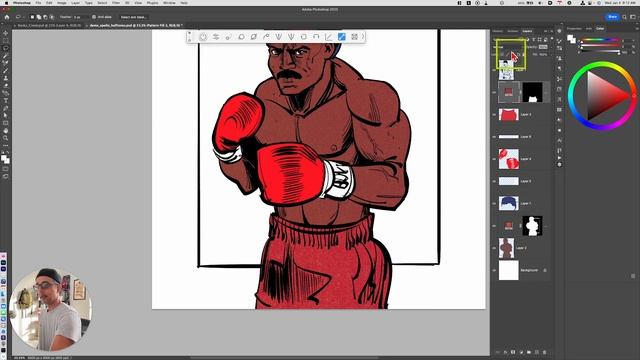Hide the red gloves layer

tap(494, 159)
